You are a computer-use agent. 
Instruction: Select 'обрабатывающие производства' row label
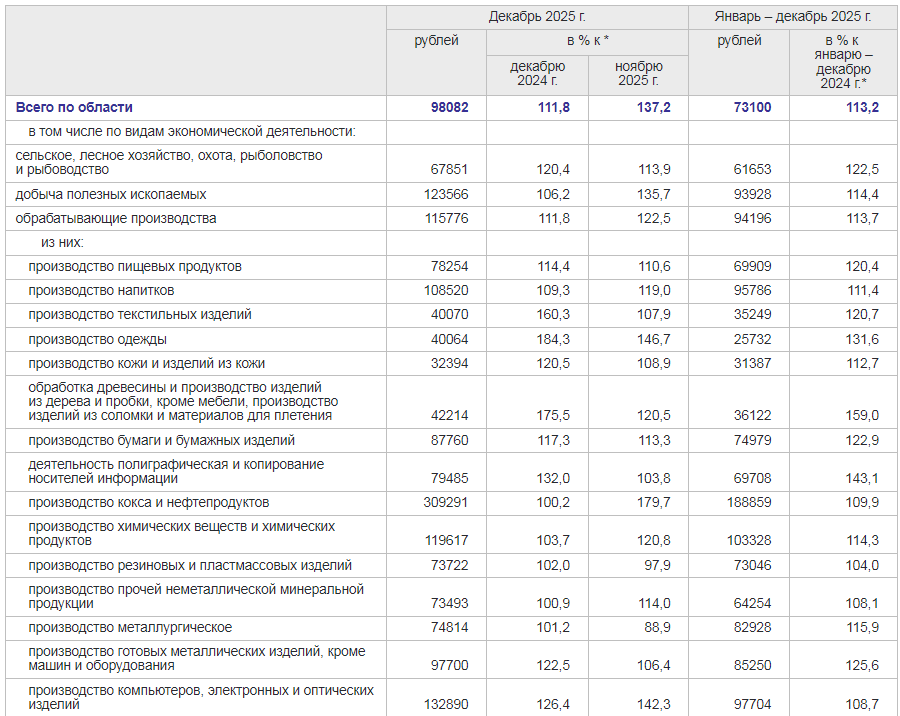pos(116,218)
